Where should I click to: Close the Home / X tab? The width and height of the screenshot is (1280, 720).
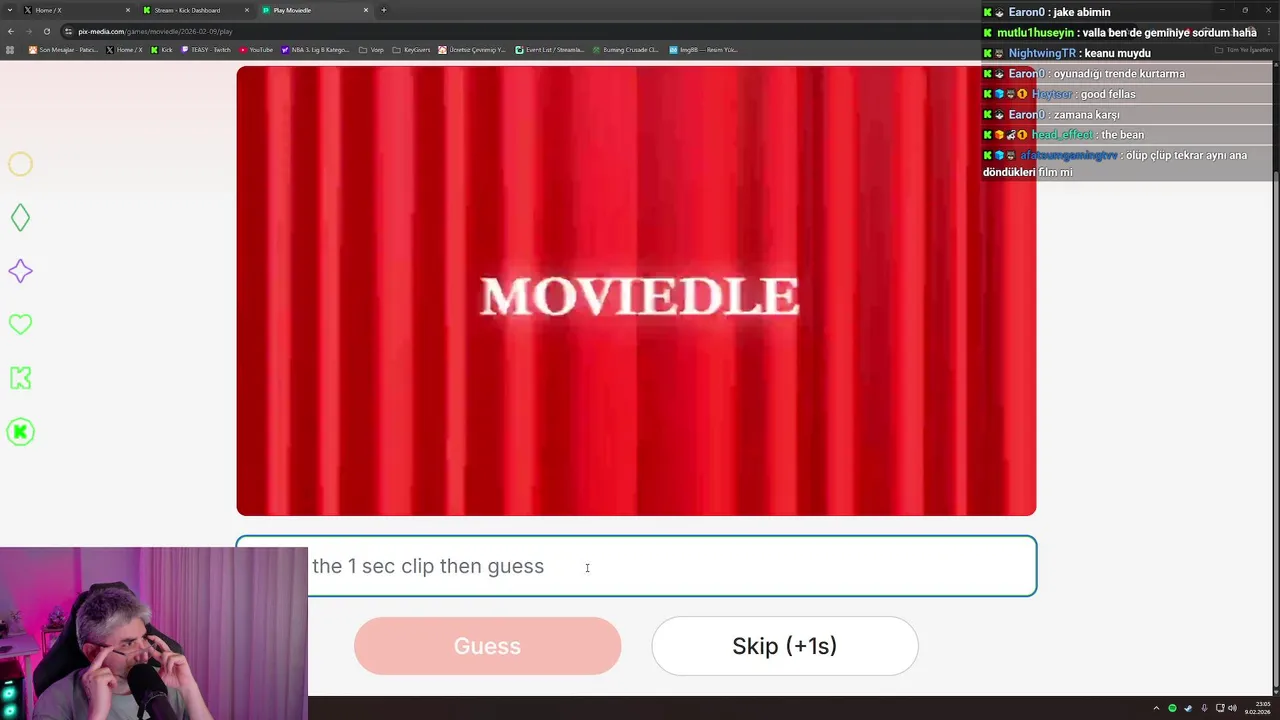pos(128,10)
